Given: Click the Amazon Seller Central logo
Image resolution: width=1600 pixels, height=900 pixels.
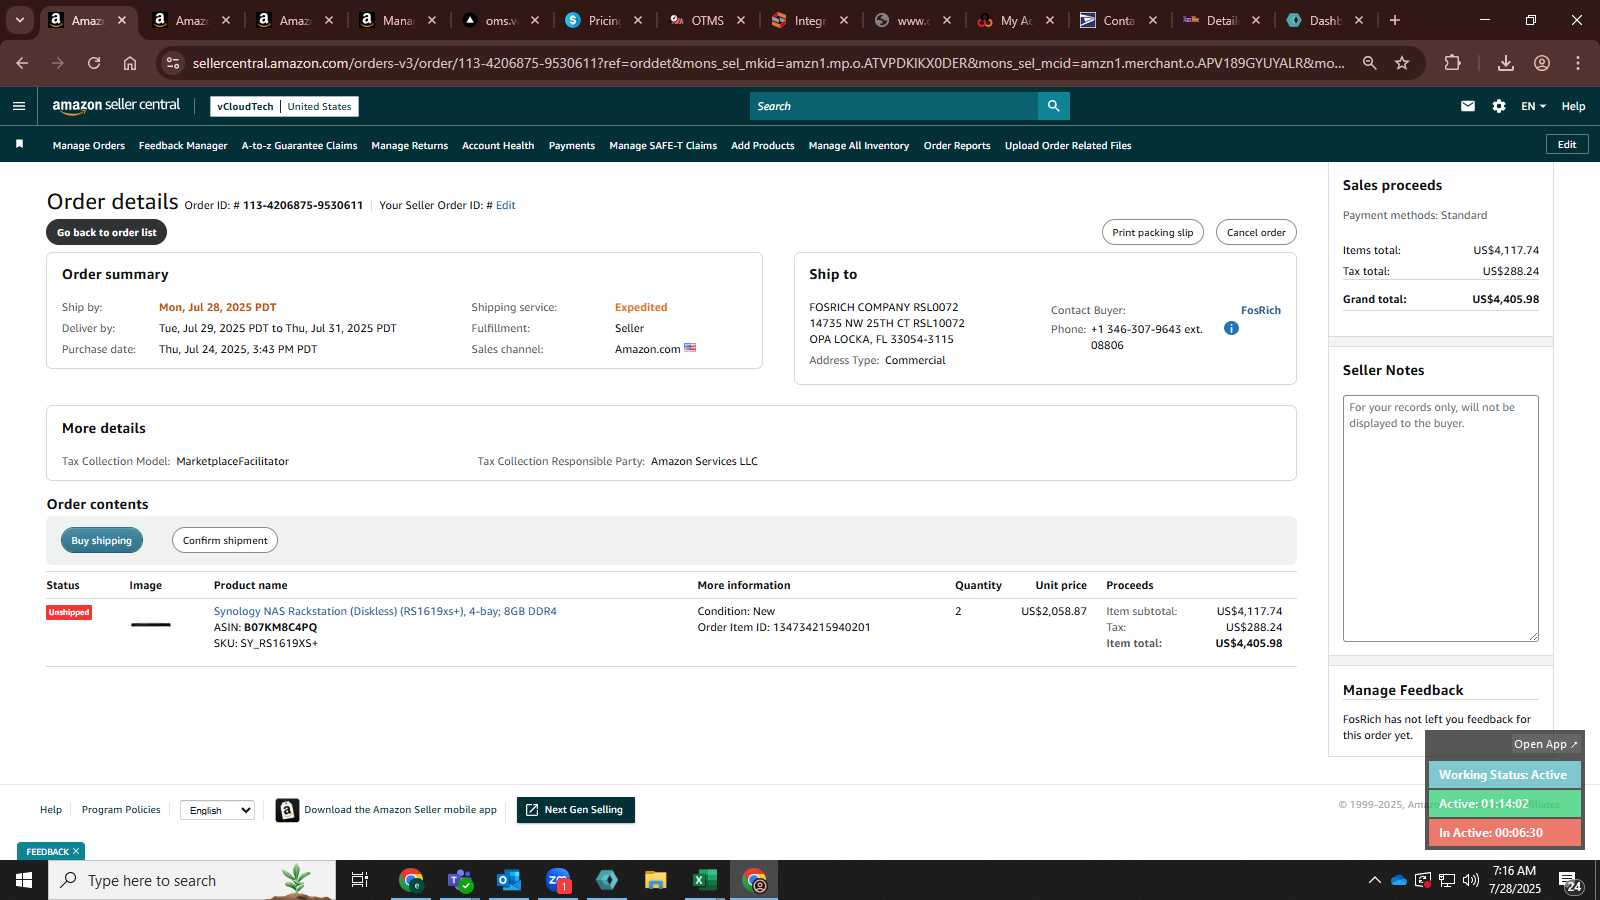Looking at the screenshot, I should (x=116, y=106).
